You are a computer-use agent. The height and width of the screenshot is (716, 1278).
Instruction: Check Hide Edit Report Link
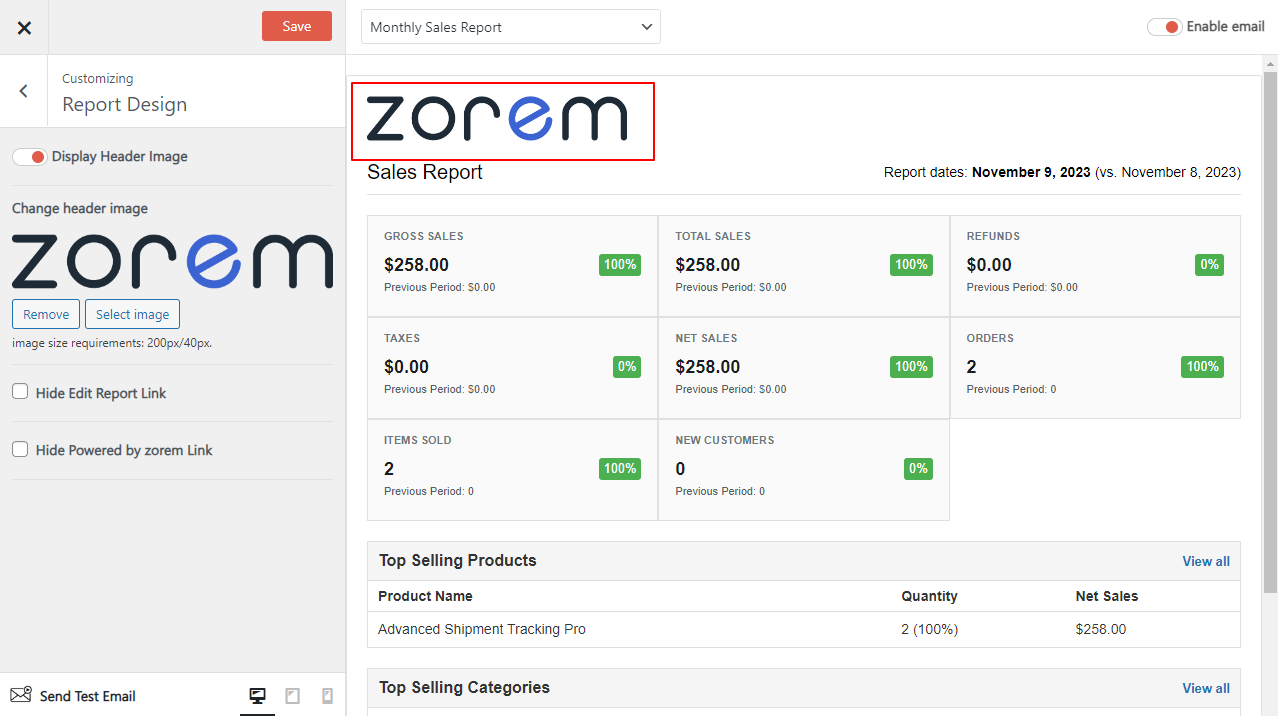18,392
